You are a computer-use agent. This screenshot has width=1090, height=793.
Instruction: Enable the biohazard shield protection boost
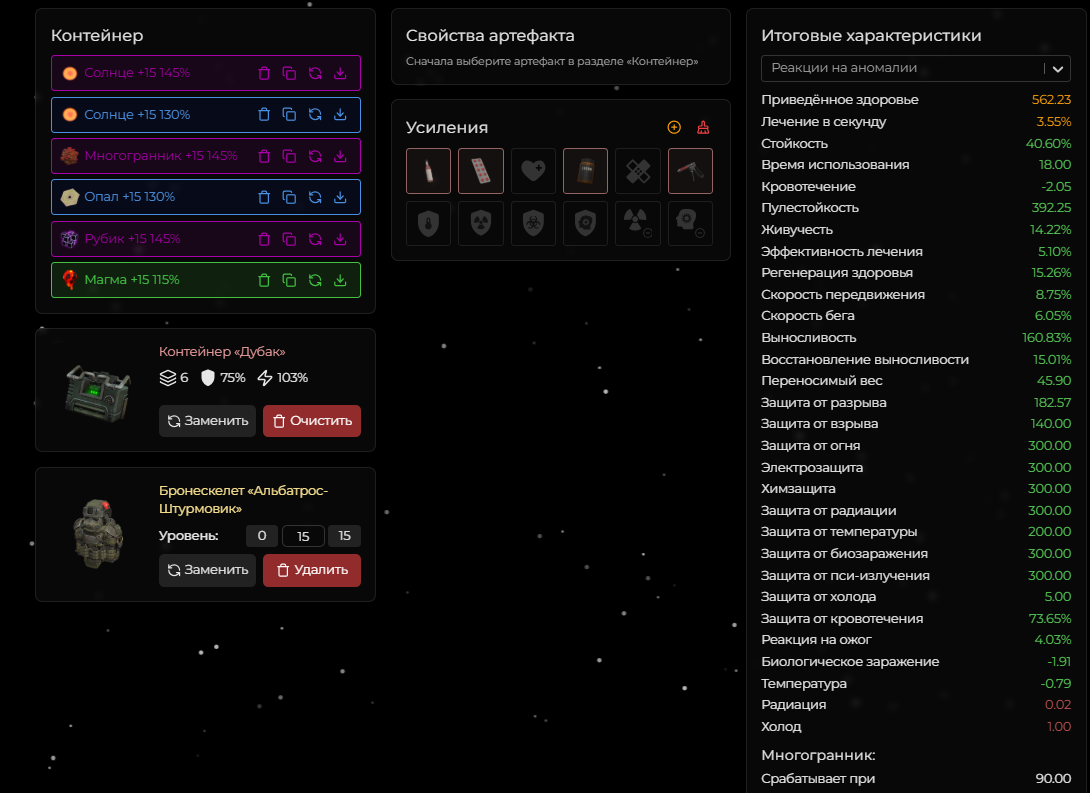(533, 223)
